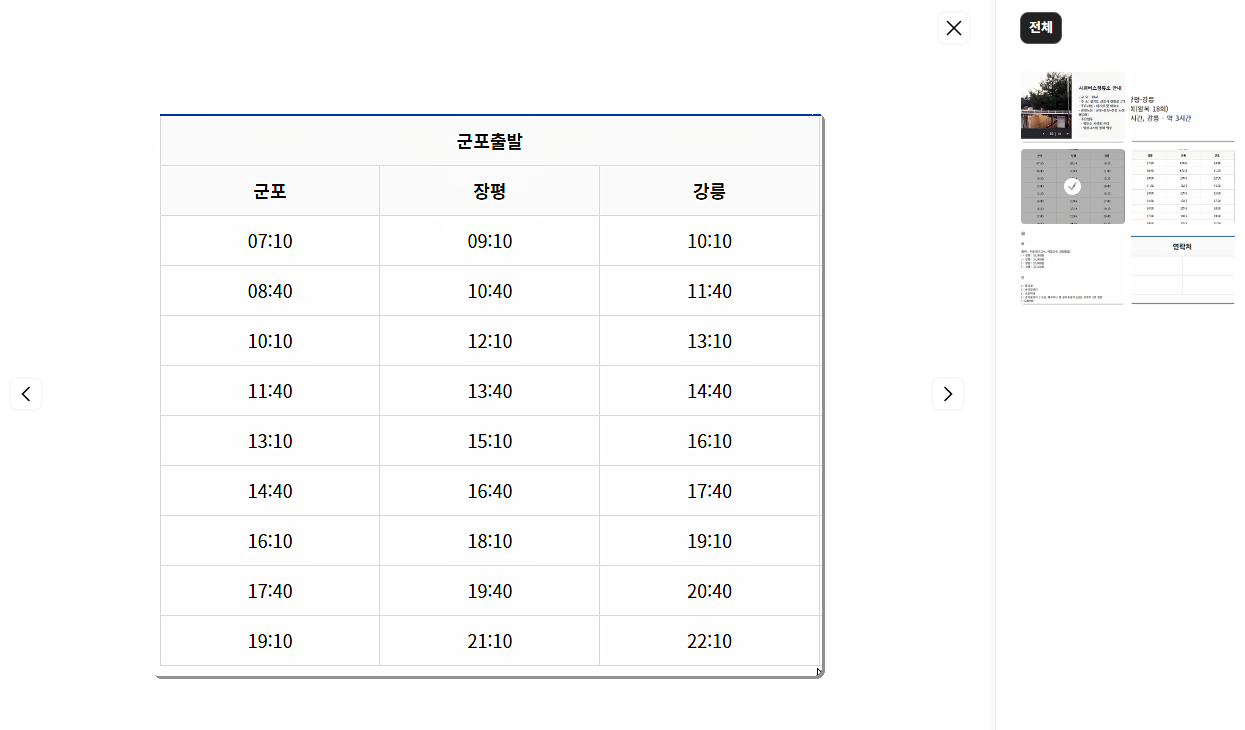
Task: Select the 11:40 cell in 강릉 column
Action: (x=710, y=291)
